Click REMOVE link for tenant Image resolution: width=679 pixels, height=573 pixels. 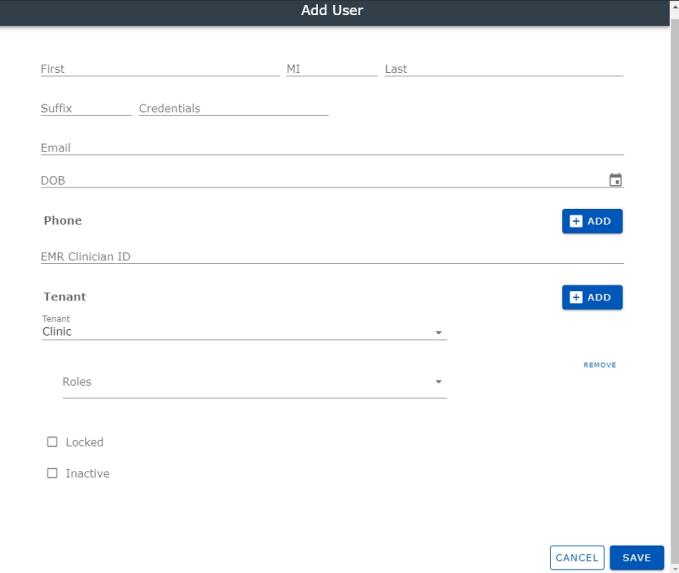point(599,365)
